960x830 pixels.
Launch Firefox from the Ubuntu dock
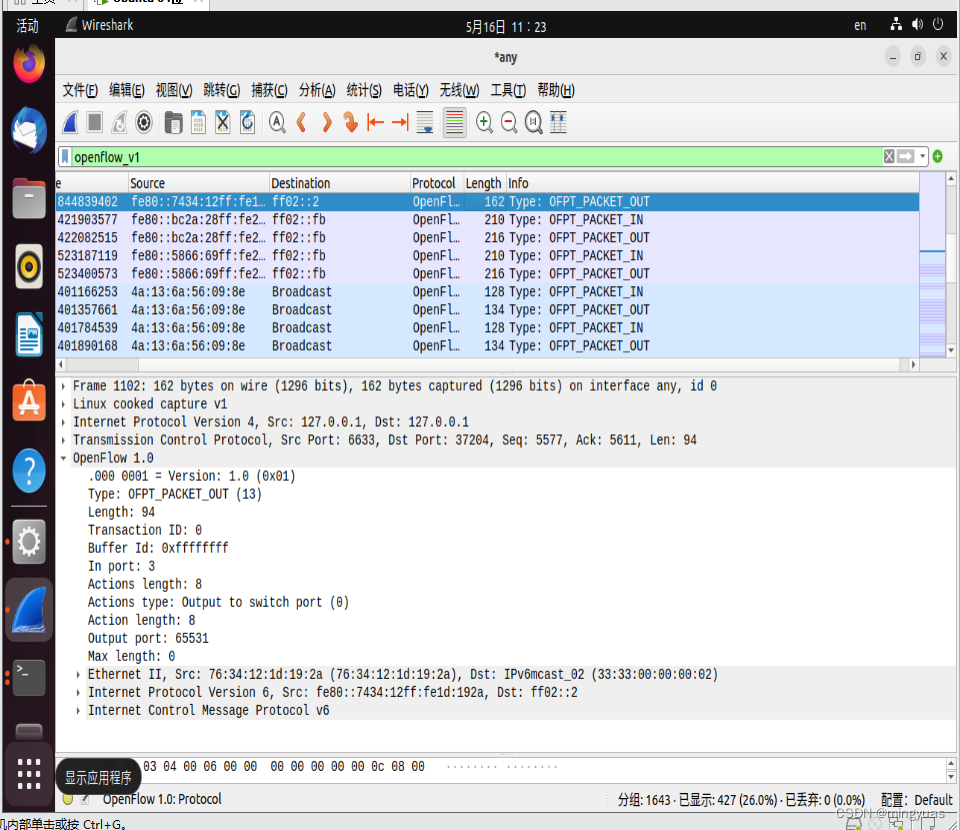click(x=29, y=62)
